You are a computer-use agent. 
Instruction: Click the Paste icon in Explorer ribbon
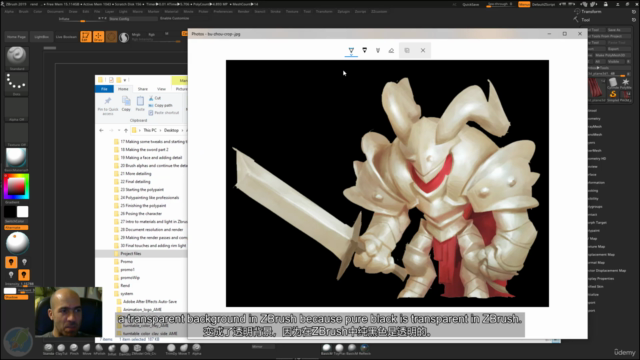pyautogui.click(x=140, y=104)
